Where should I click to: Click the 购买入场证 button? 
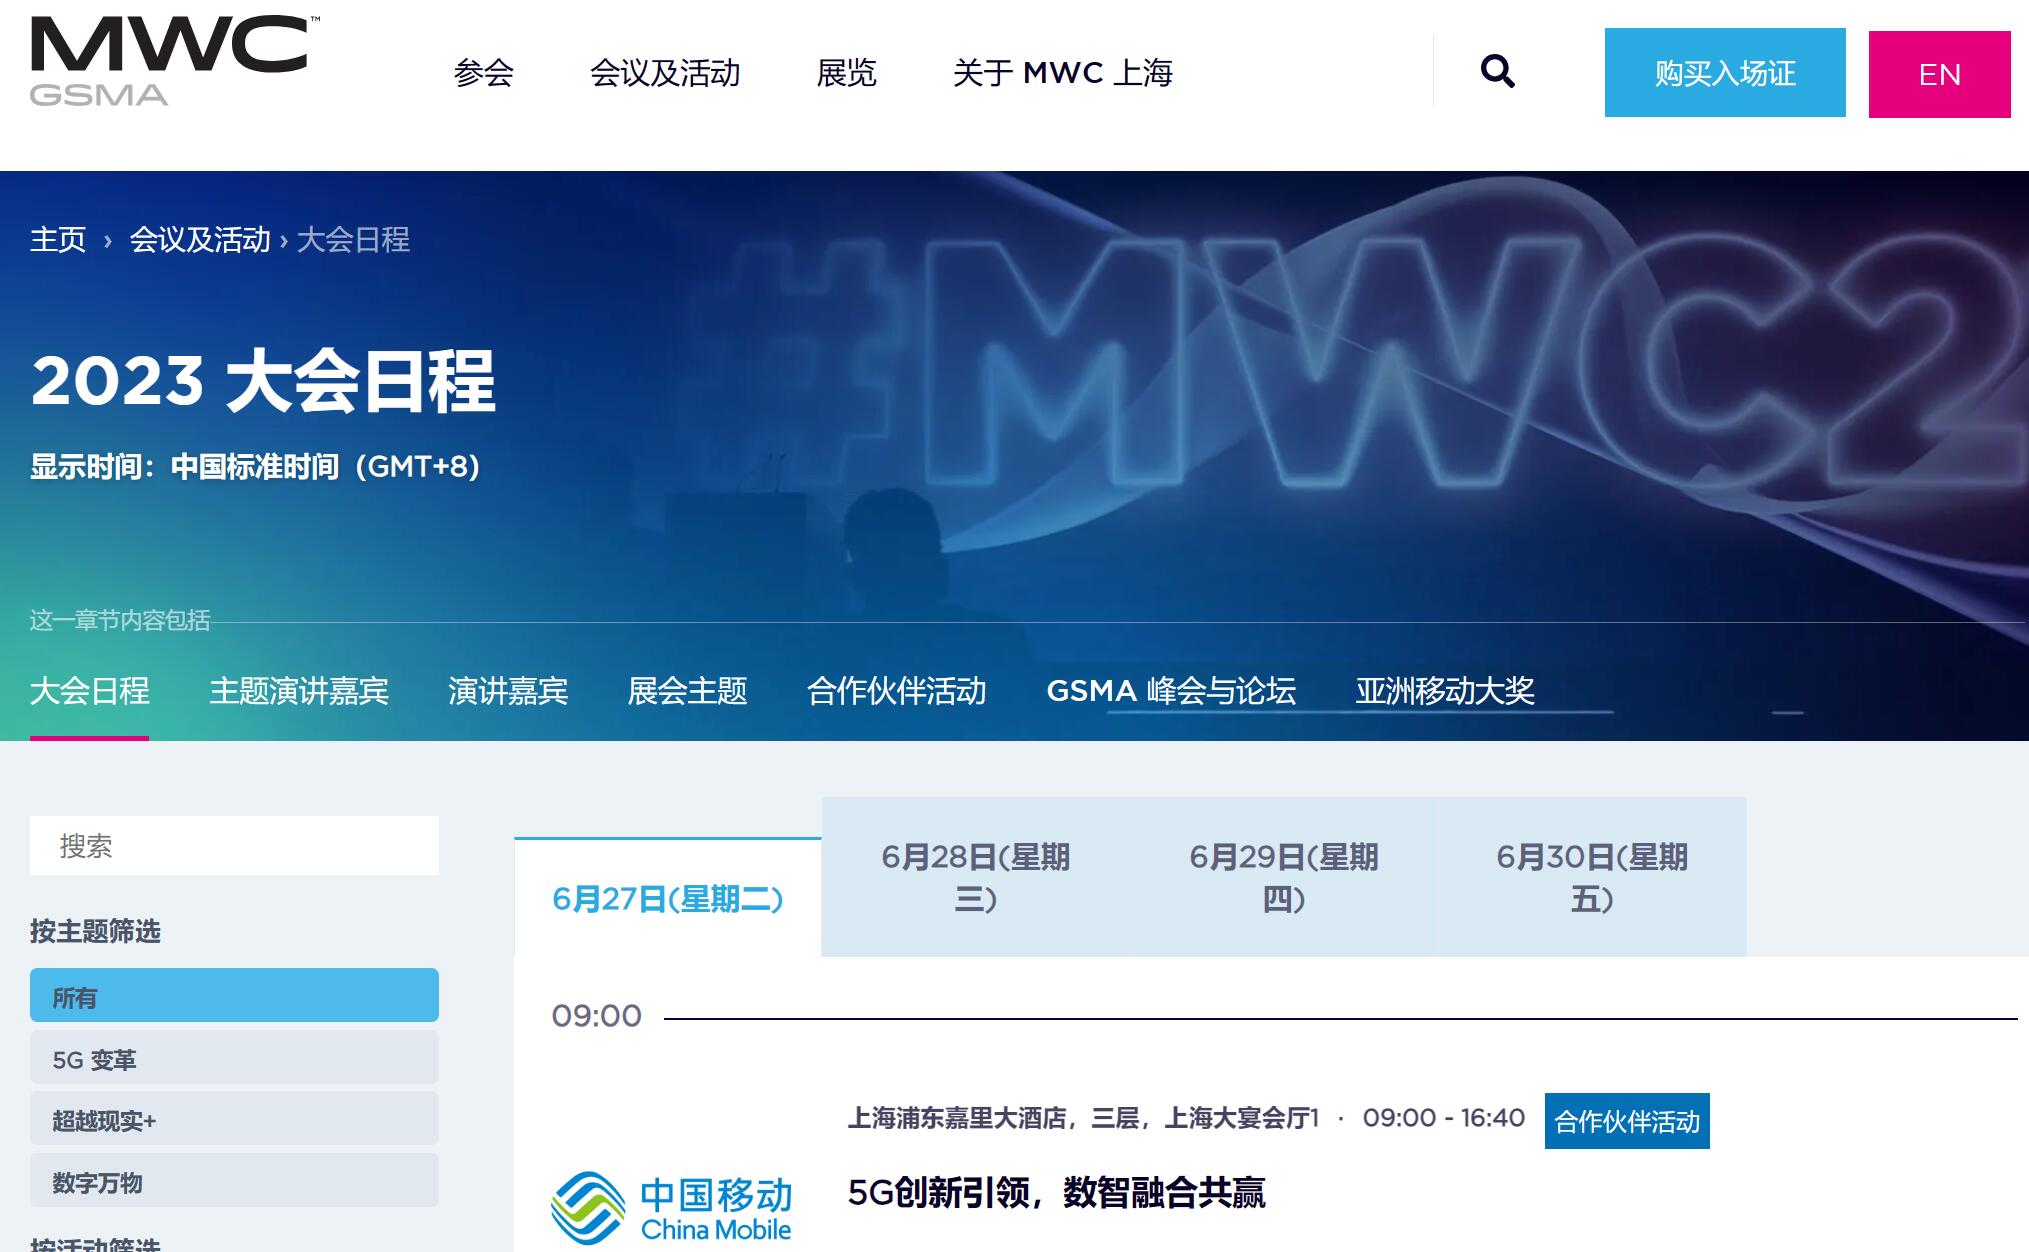(1724, 73)
